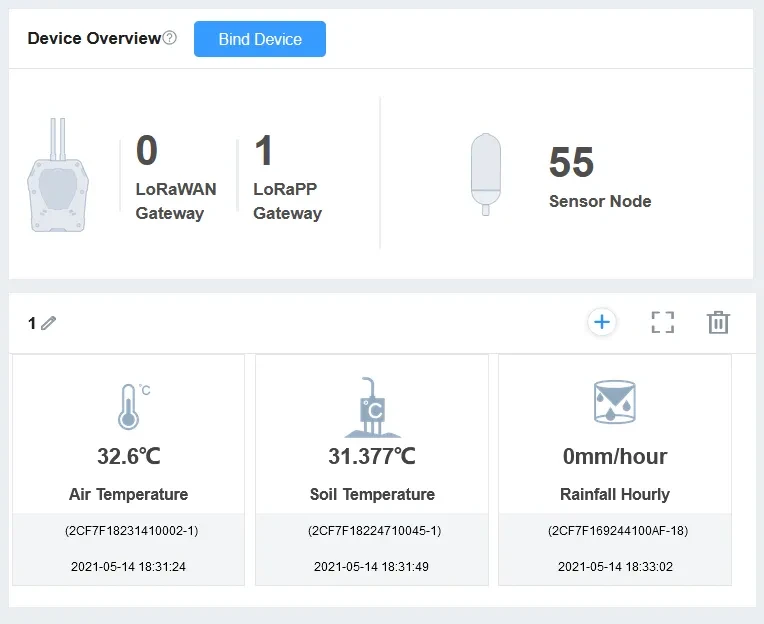Delete the dashboard using the trash icon
The image size is (764, 624).
pyautogui.click(x=718, y=322)
